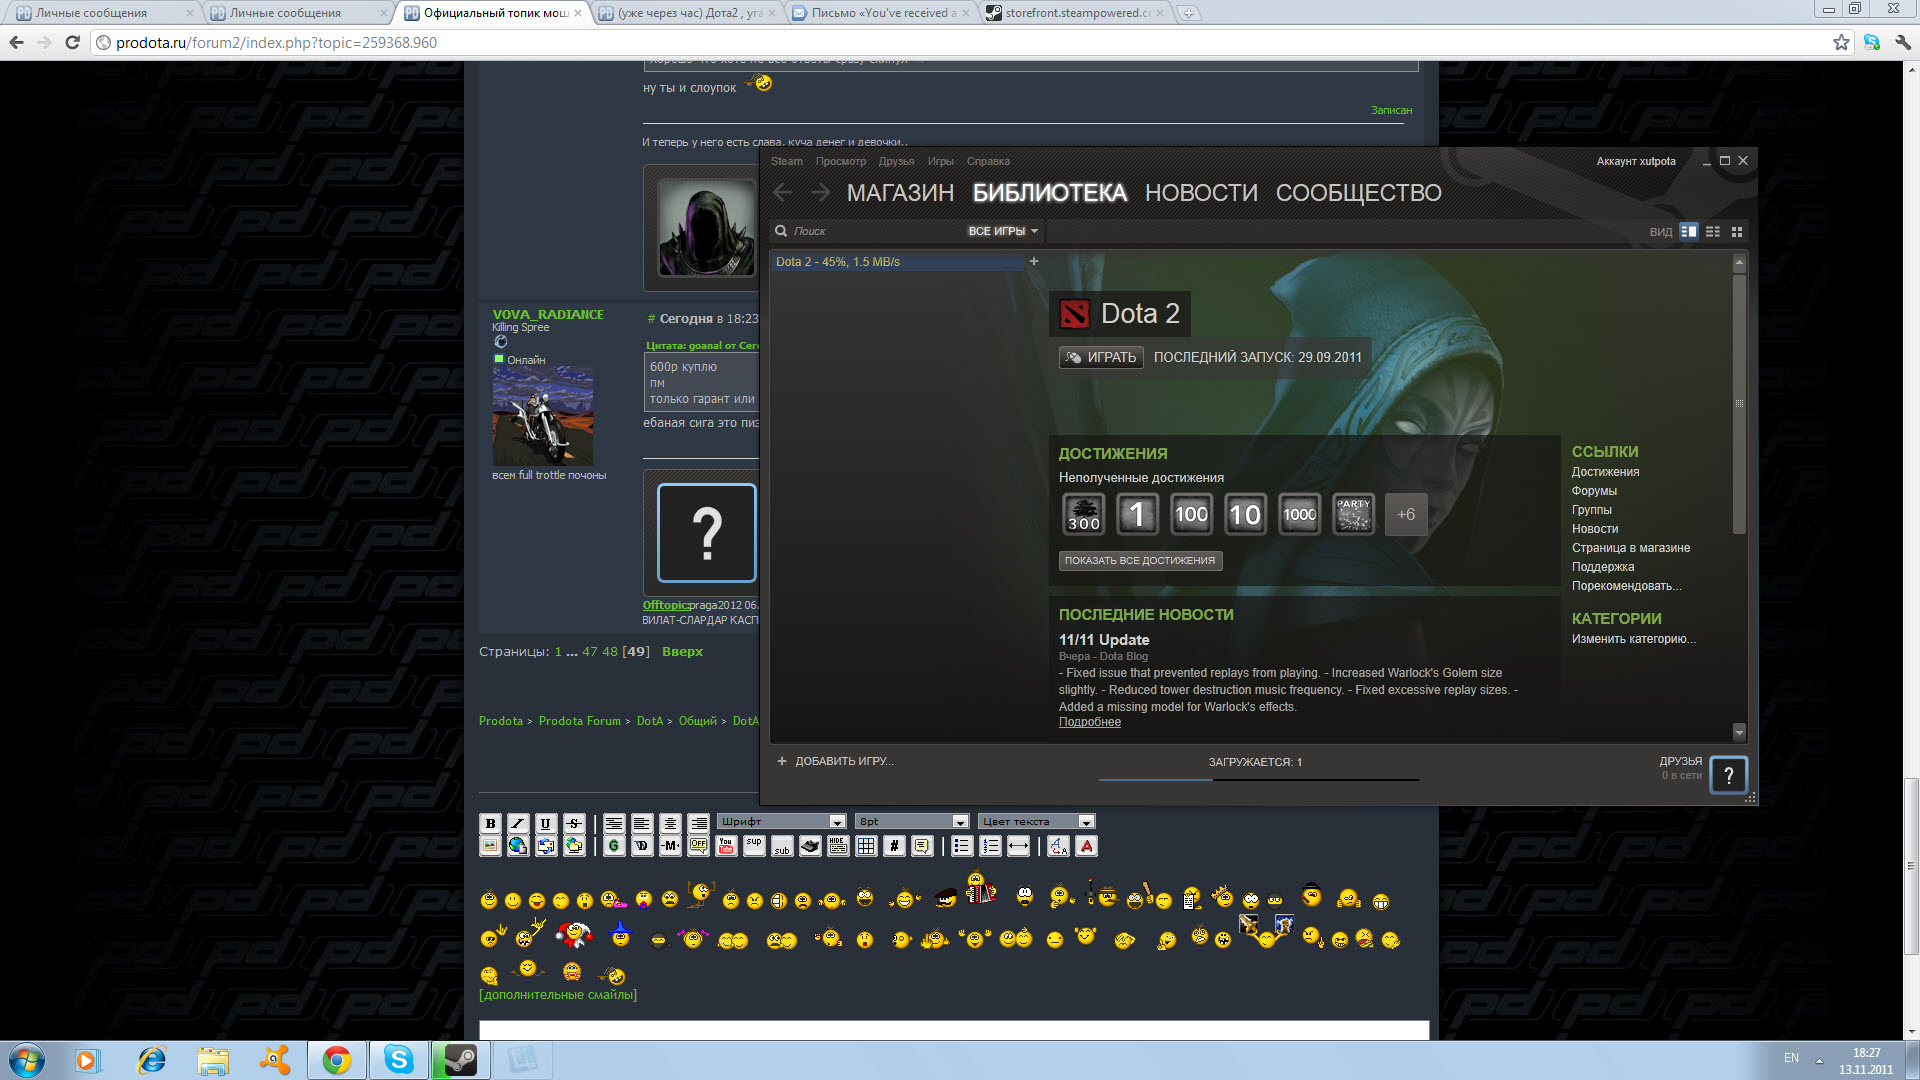
Task: Insert bulleted list in post editor
Action: (x=962, y=846)
